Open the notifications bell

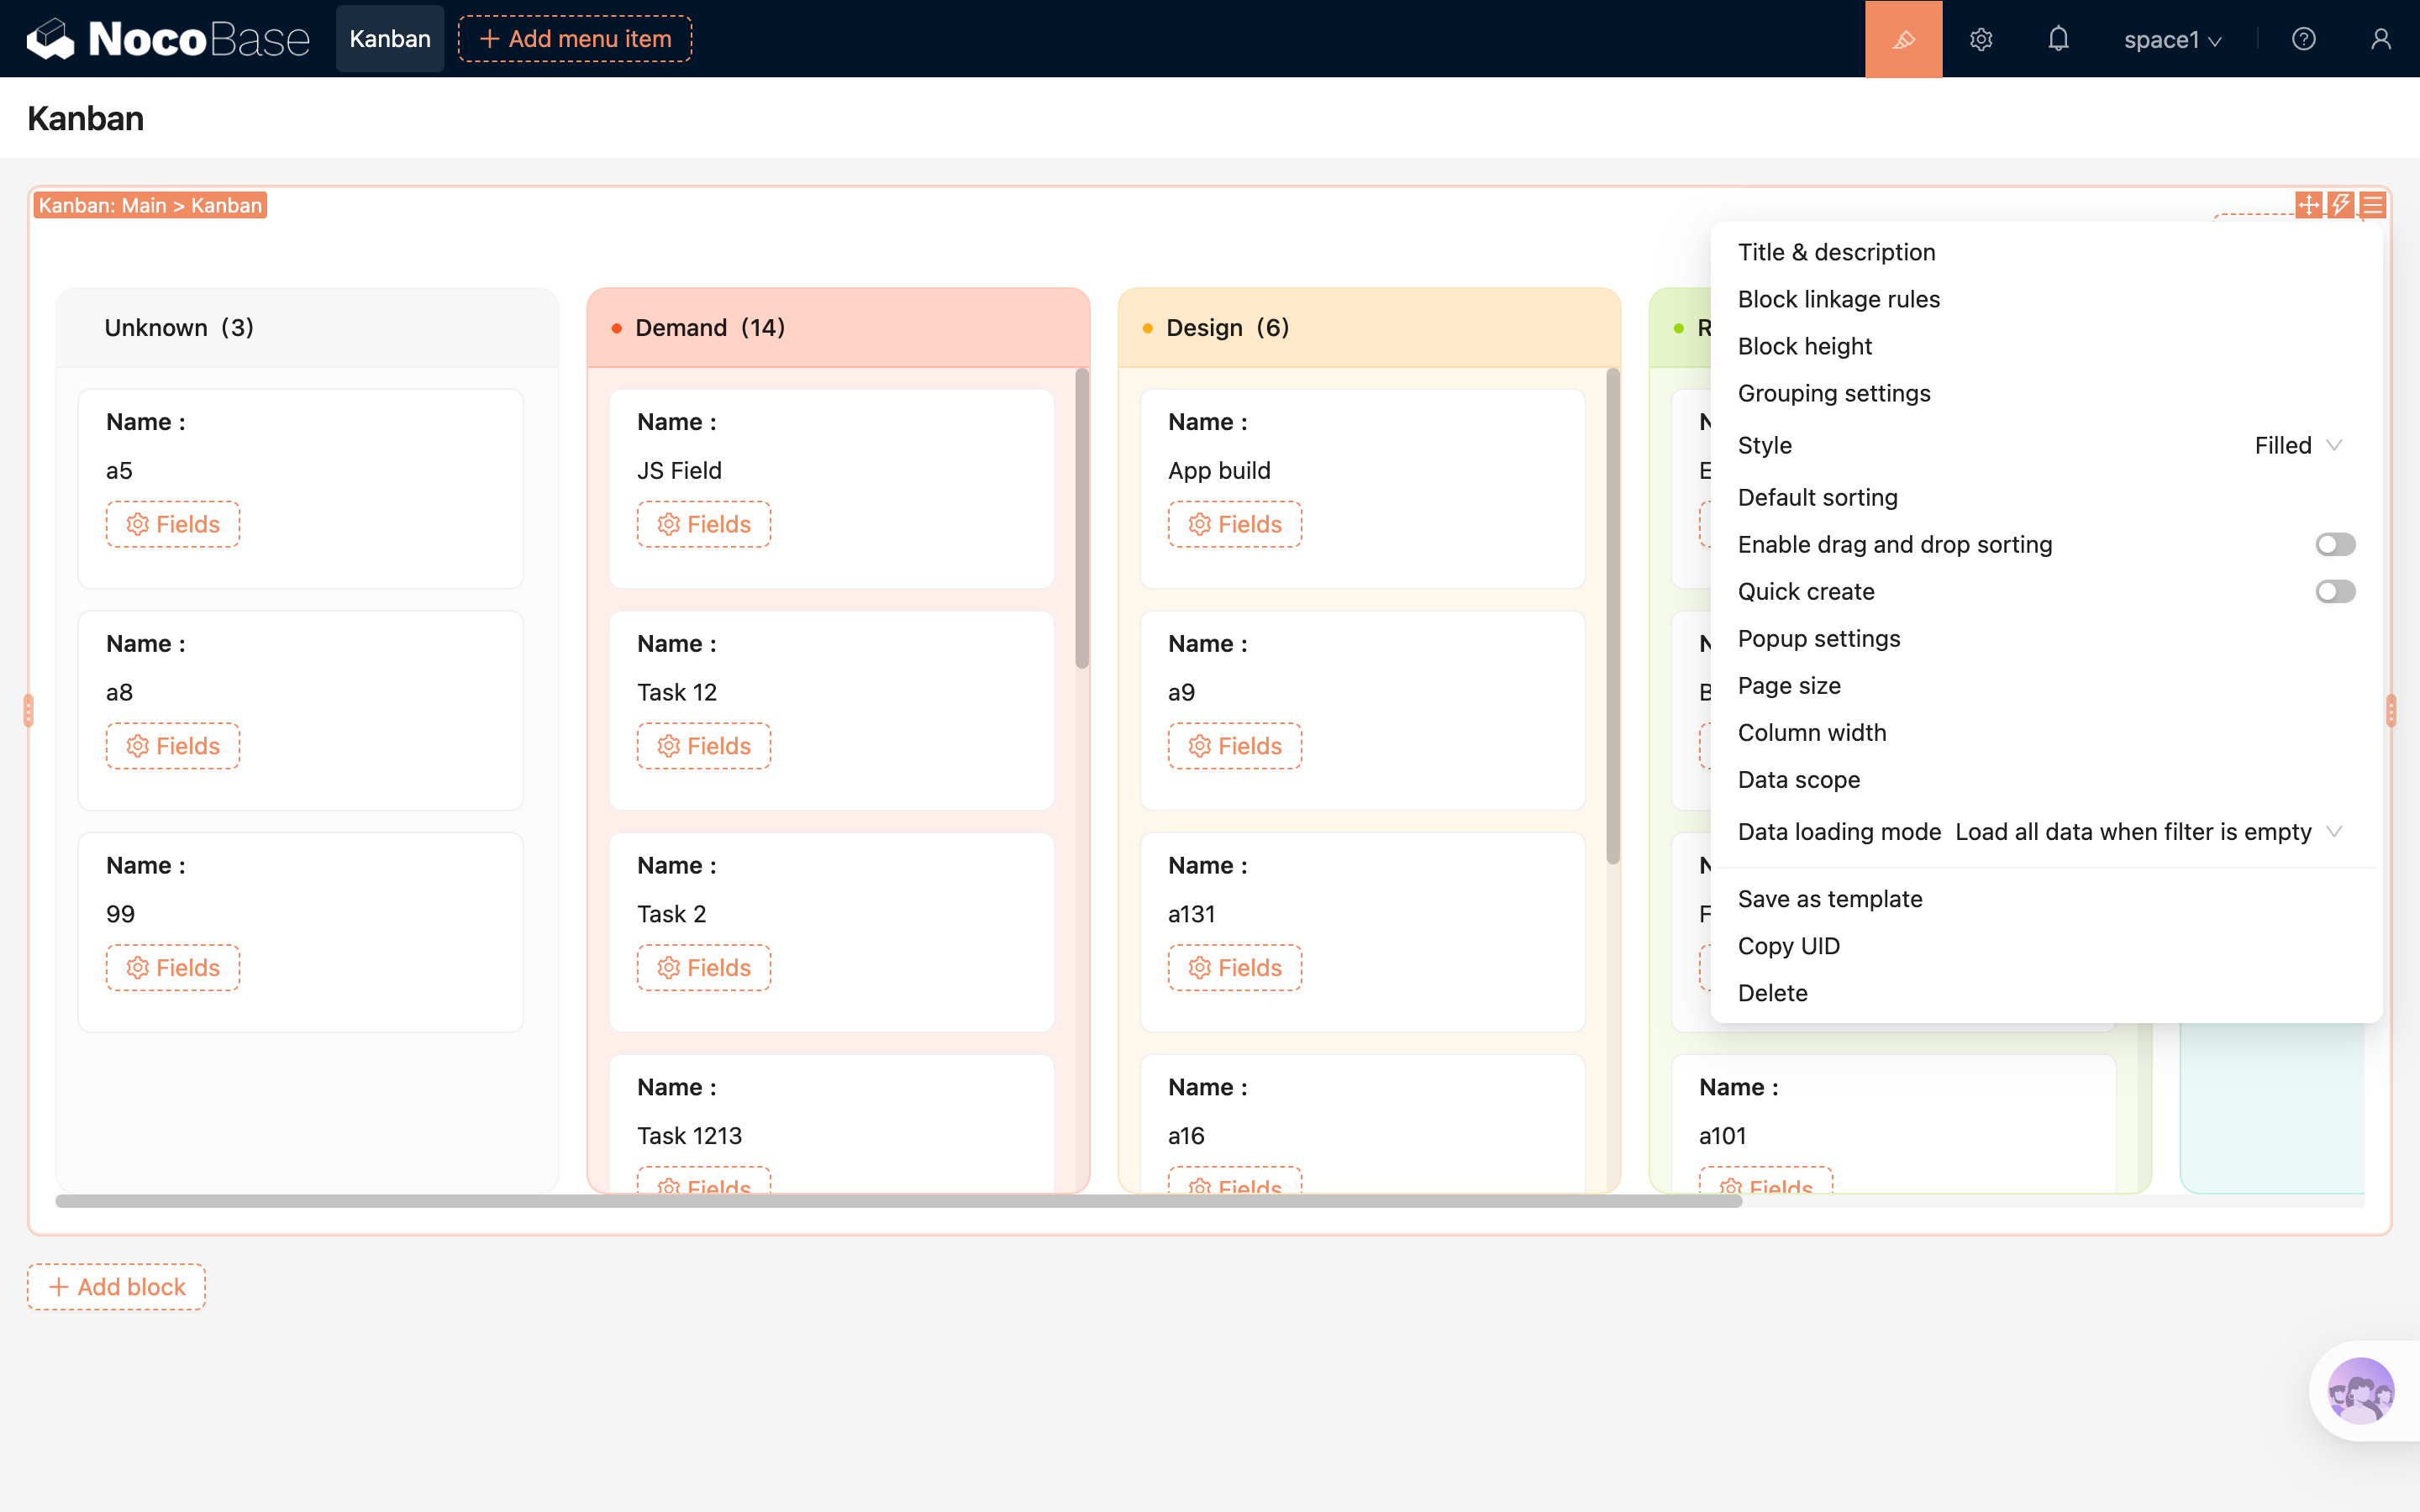click(x=2058, y=39)
